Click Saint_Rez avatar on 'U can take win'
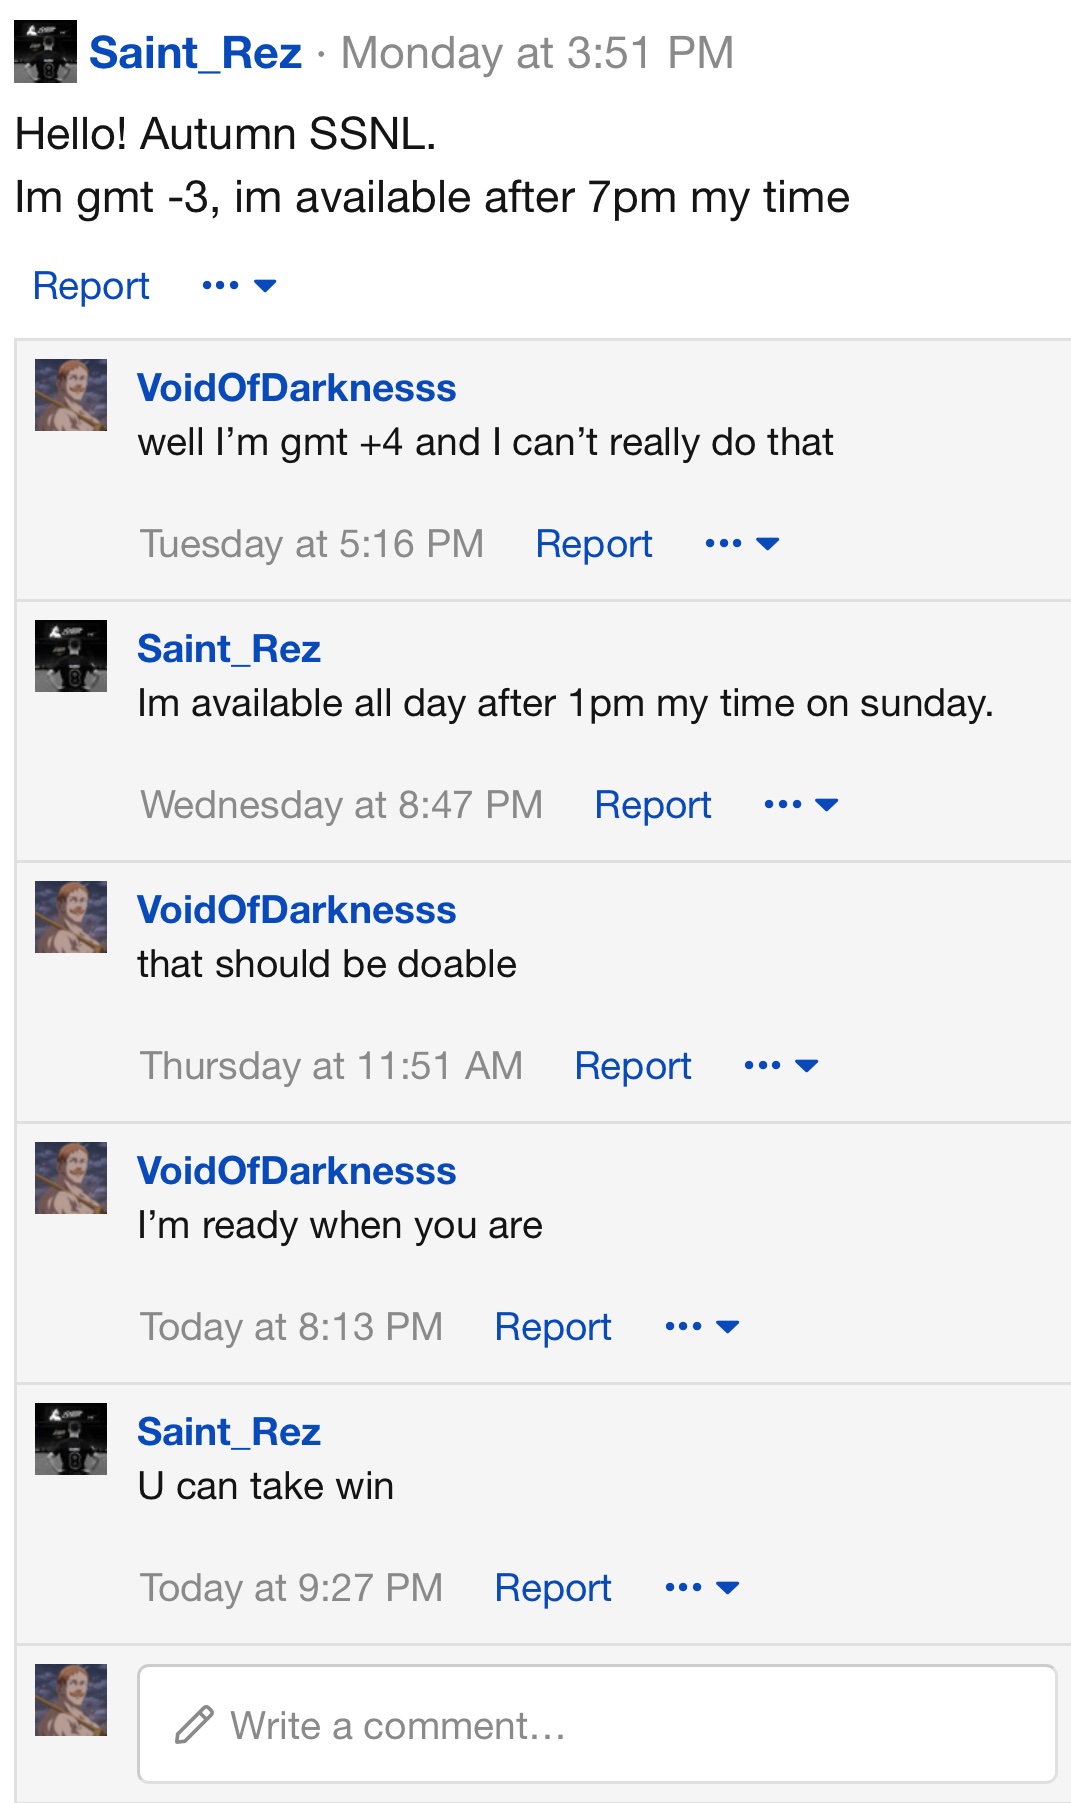This screenshot has width=1071, height=1803. [71, 1439]
